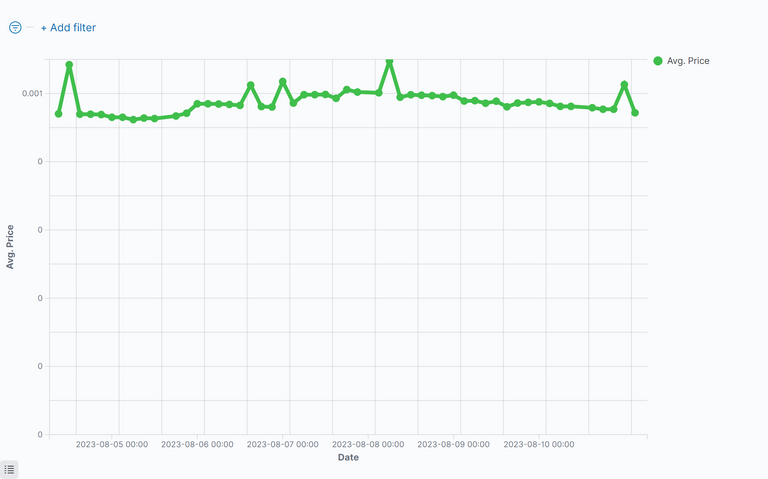768x479 pixels.
Task: Click the 2023-08-06 00:00 axis label
Action: coord(197,444)
